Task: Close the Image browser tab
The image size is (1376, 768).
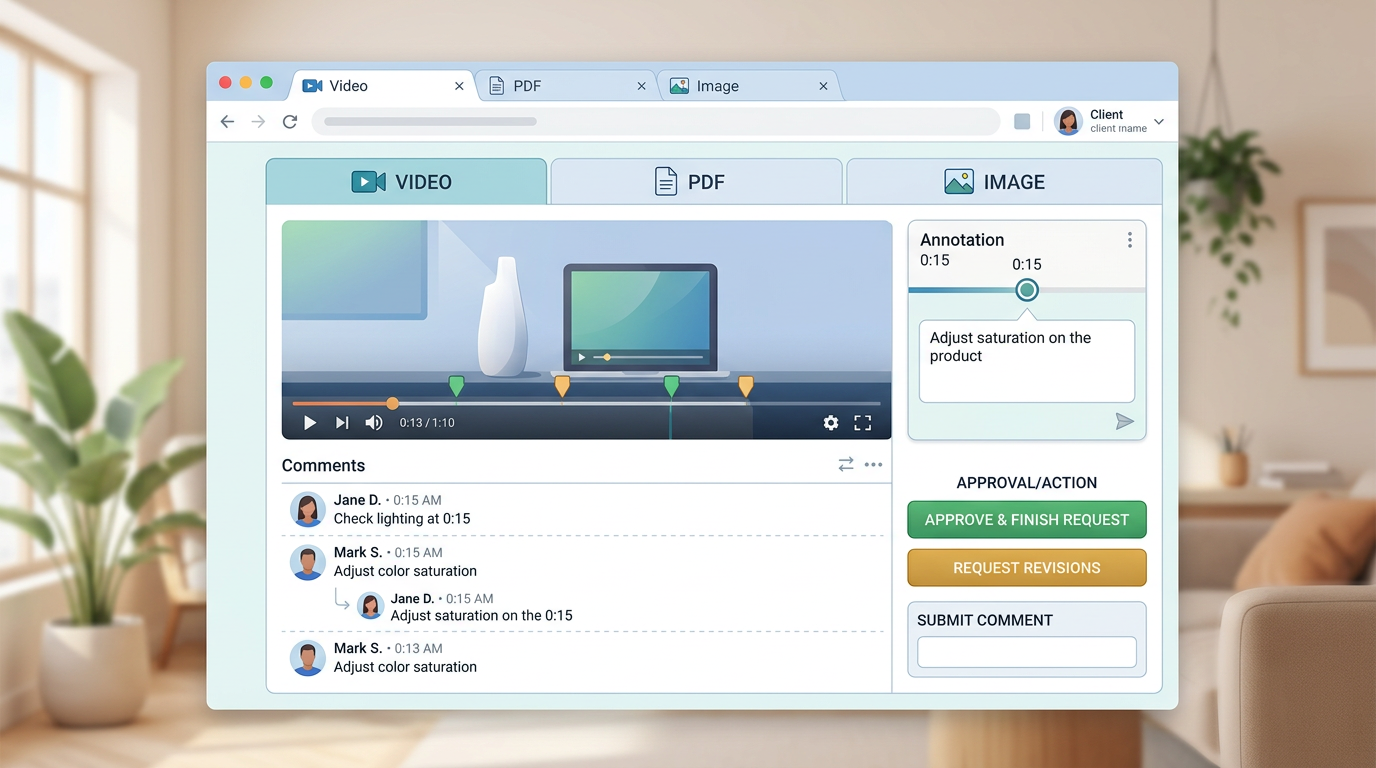Action: pos(823,86)
